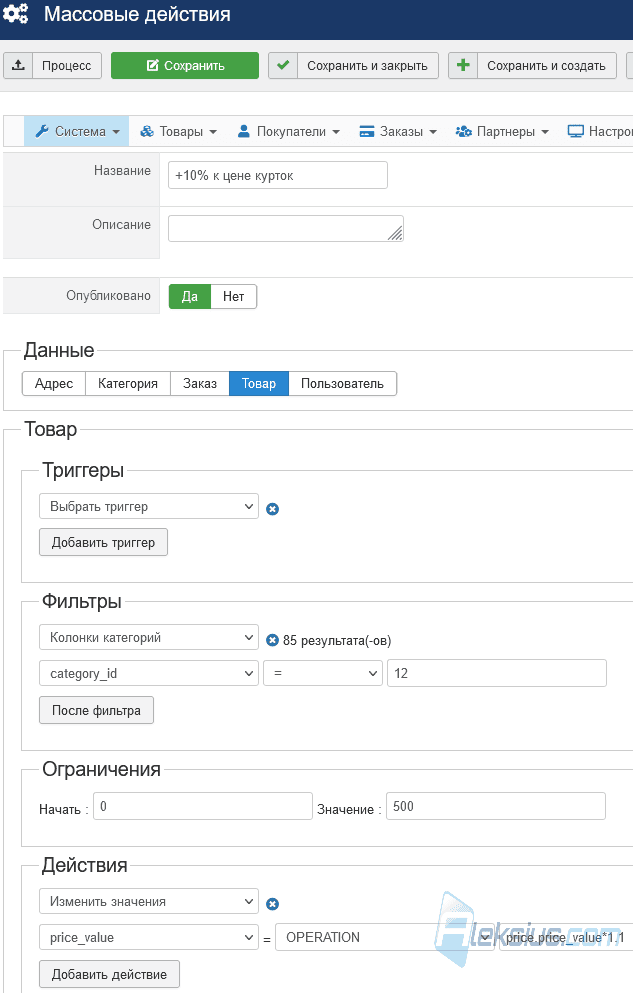Viewport: 633px width, 993px height.
Task: Click the Добавить триггер button
Action: (103, 542)
